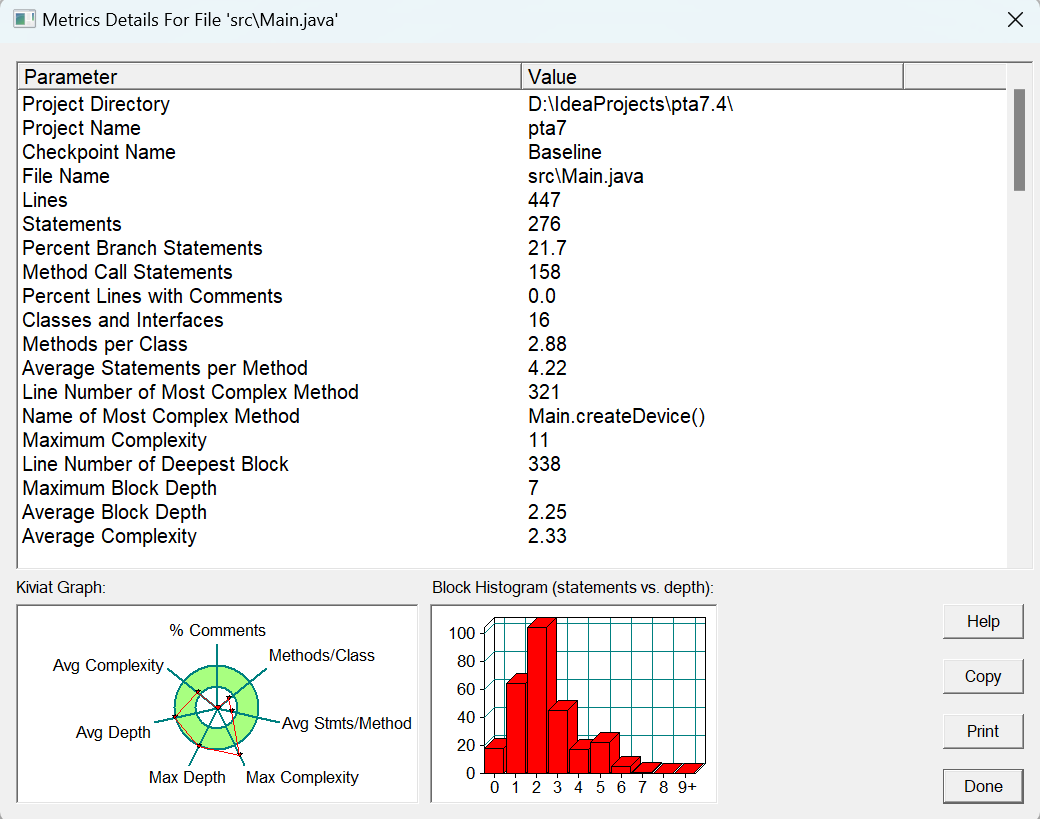Click the window icon in title bar

[25, 19]
